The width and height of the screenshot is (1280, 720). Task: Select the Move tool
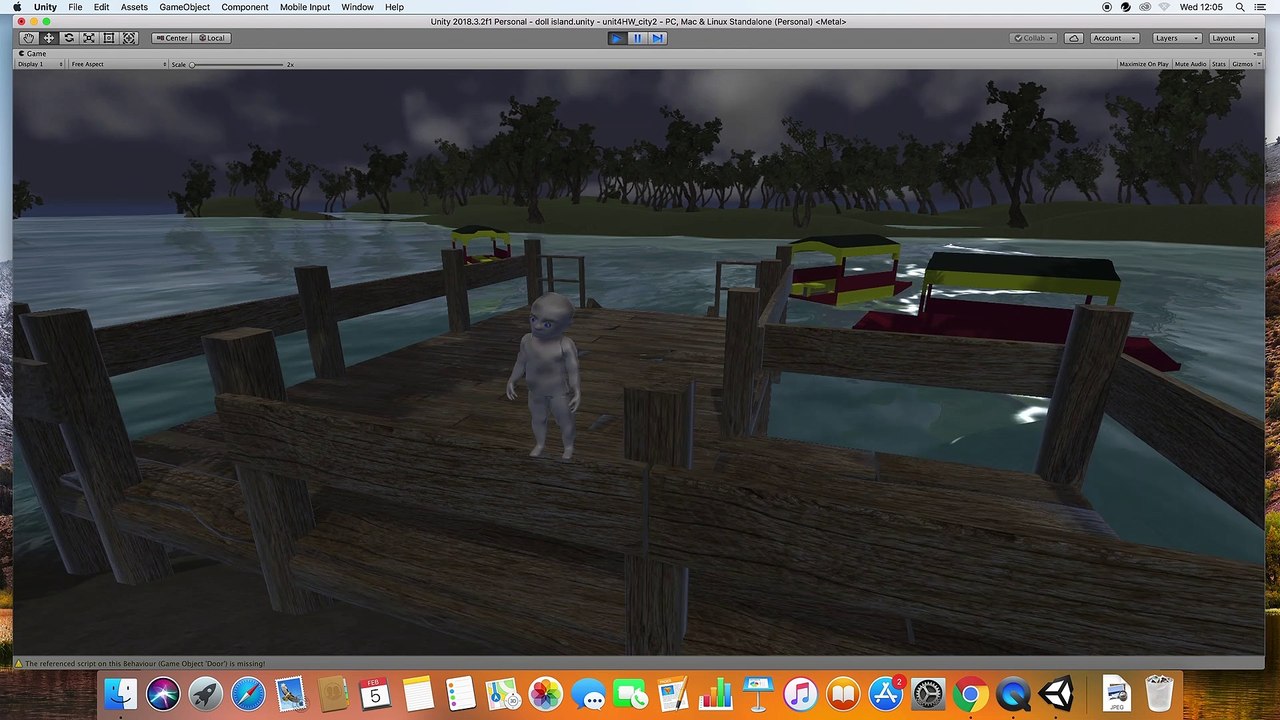(x=48, y=38)
